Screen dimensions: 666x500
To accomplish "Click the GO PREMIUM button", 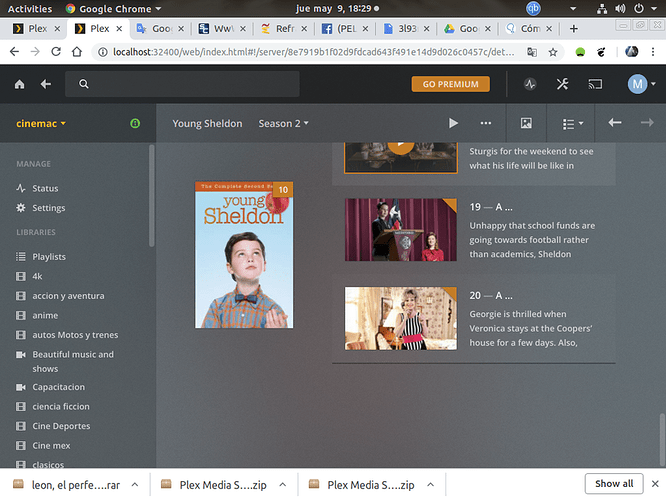I will (450, 84).
